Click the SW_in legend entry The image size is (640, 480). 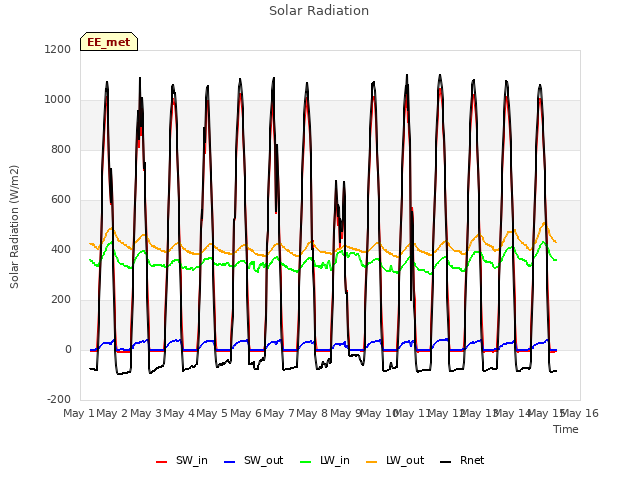[x=182, y=461]
